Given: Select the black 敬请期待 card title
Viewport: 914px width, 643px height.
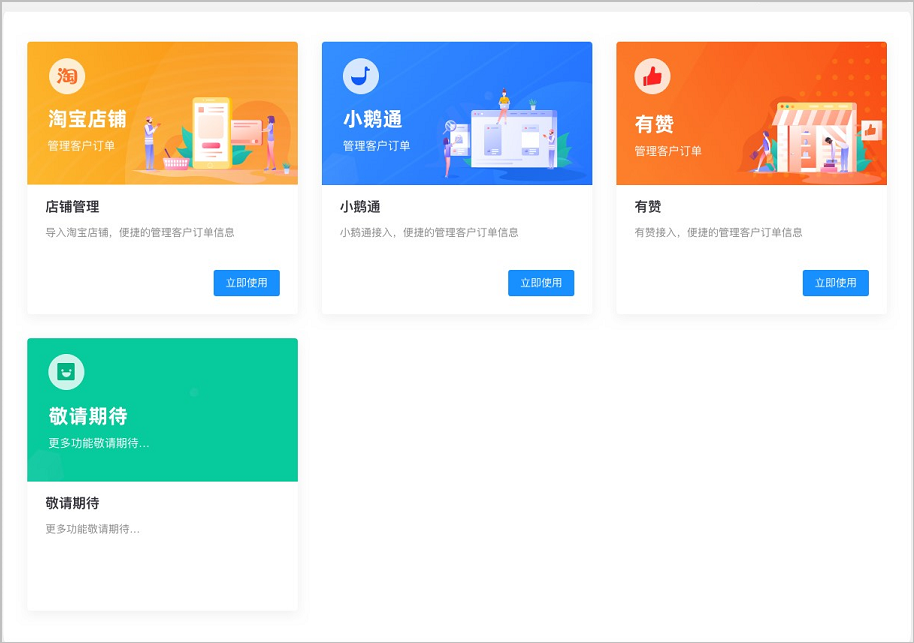Looking at the screenshot, I should coord(72,503).
